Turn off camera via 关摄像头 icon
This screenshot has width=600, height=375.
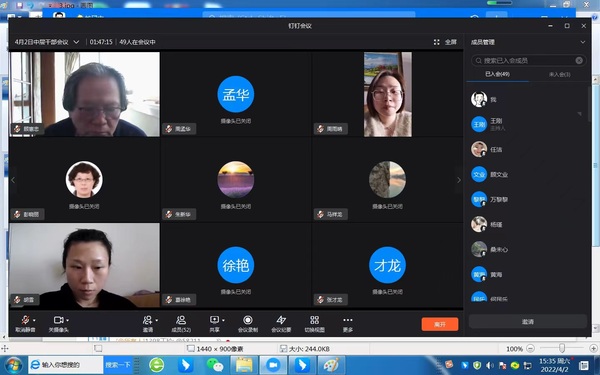click(x=58, y=320)
